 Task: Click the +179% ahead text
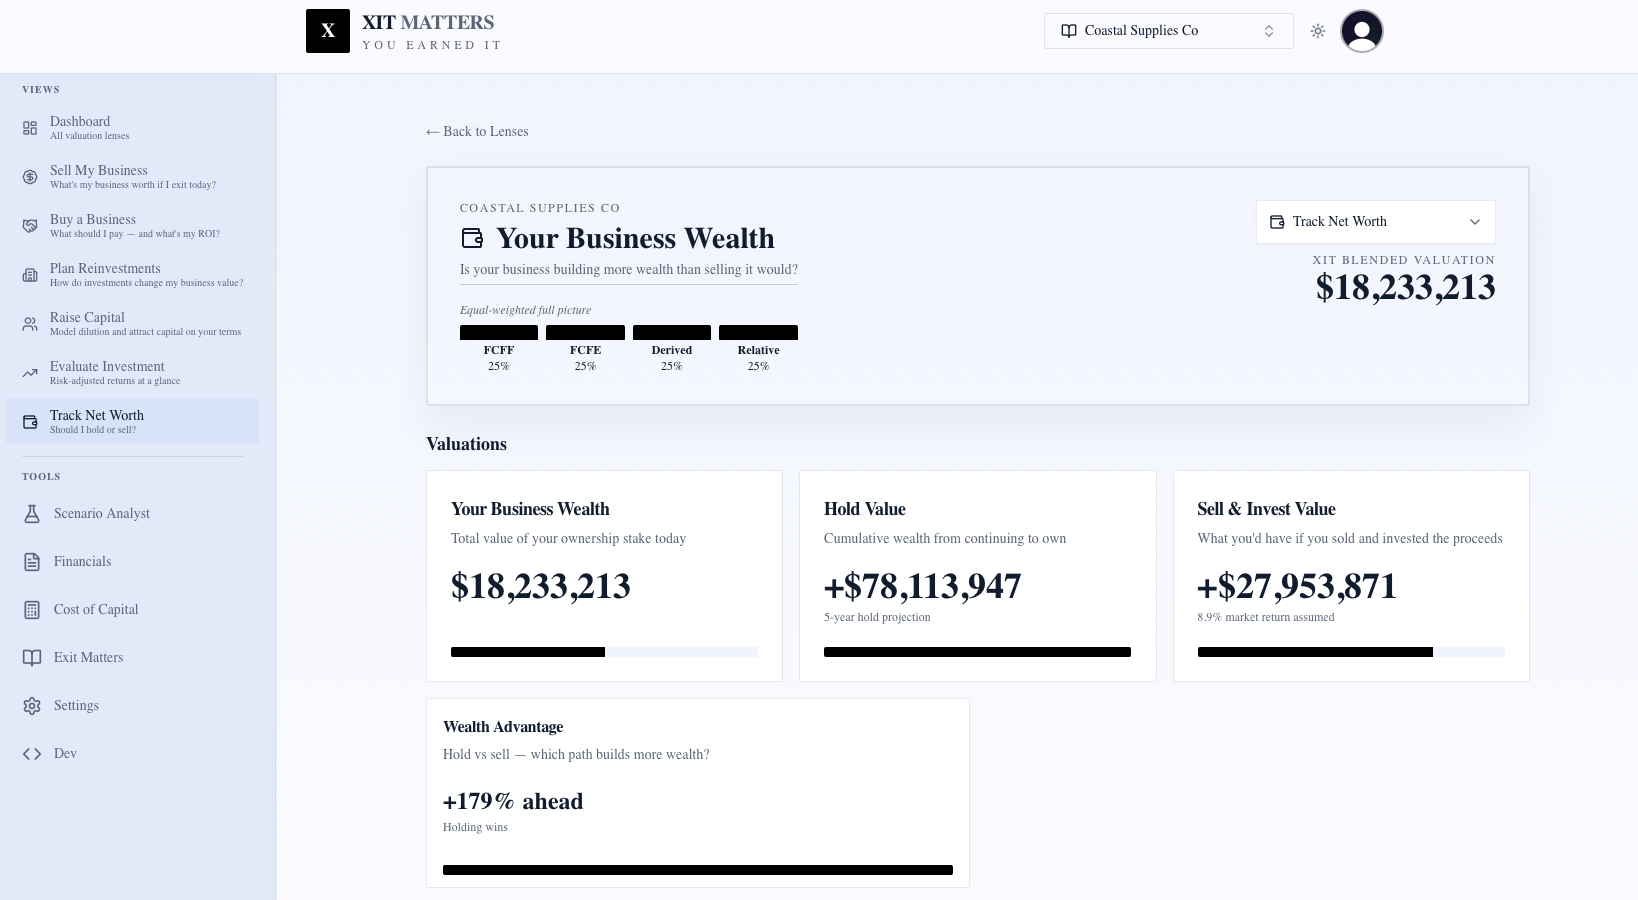coord(513,801)
